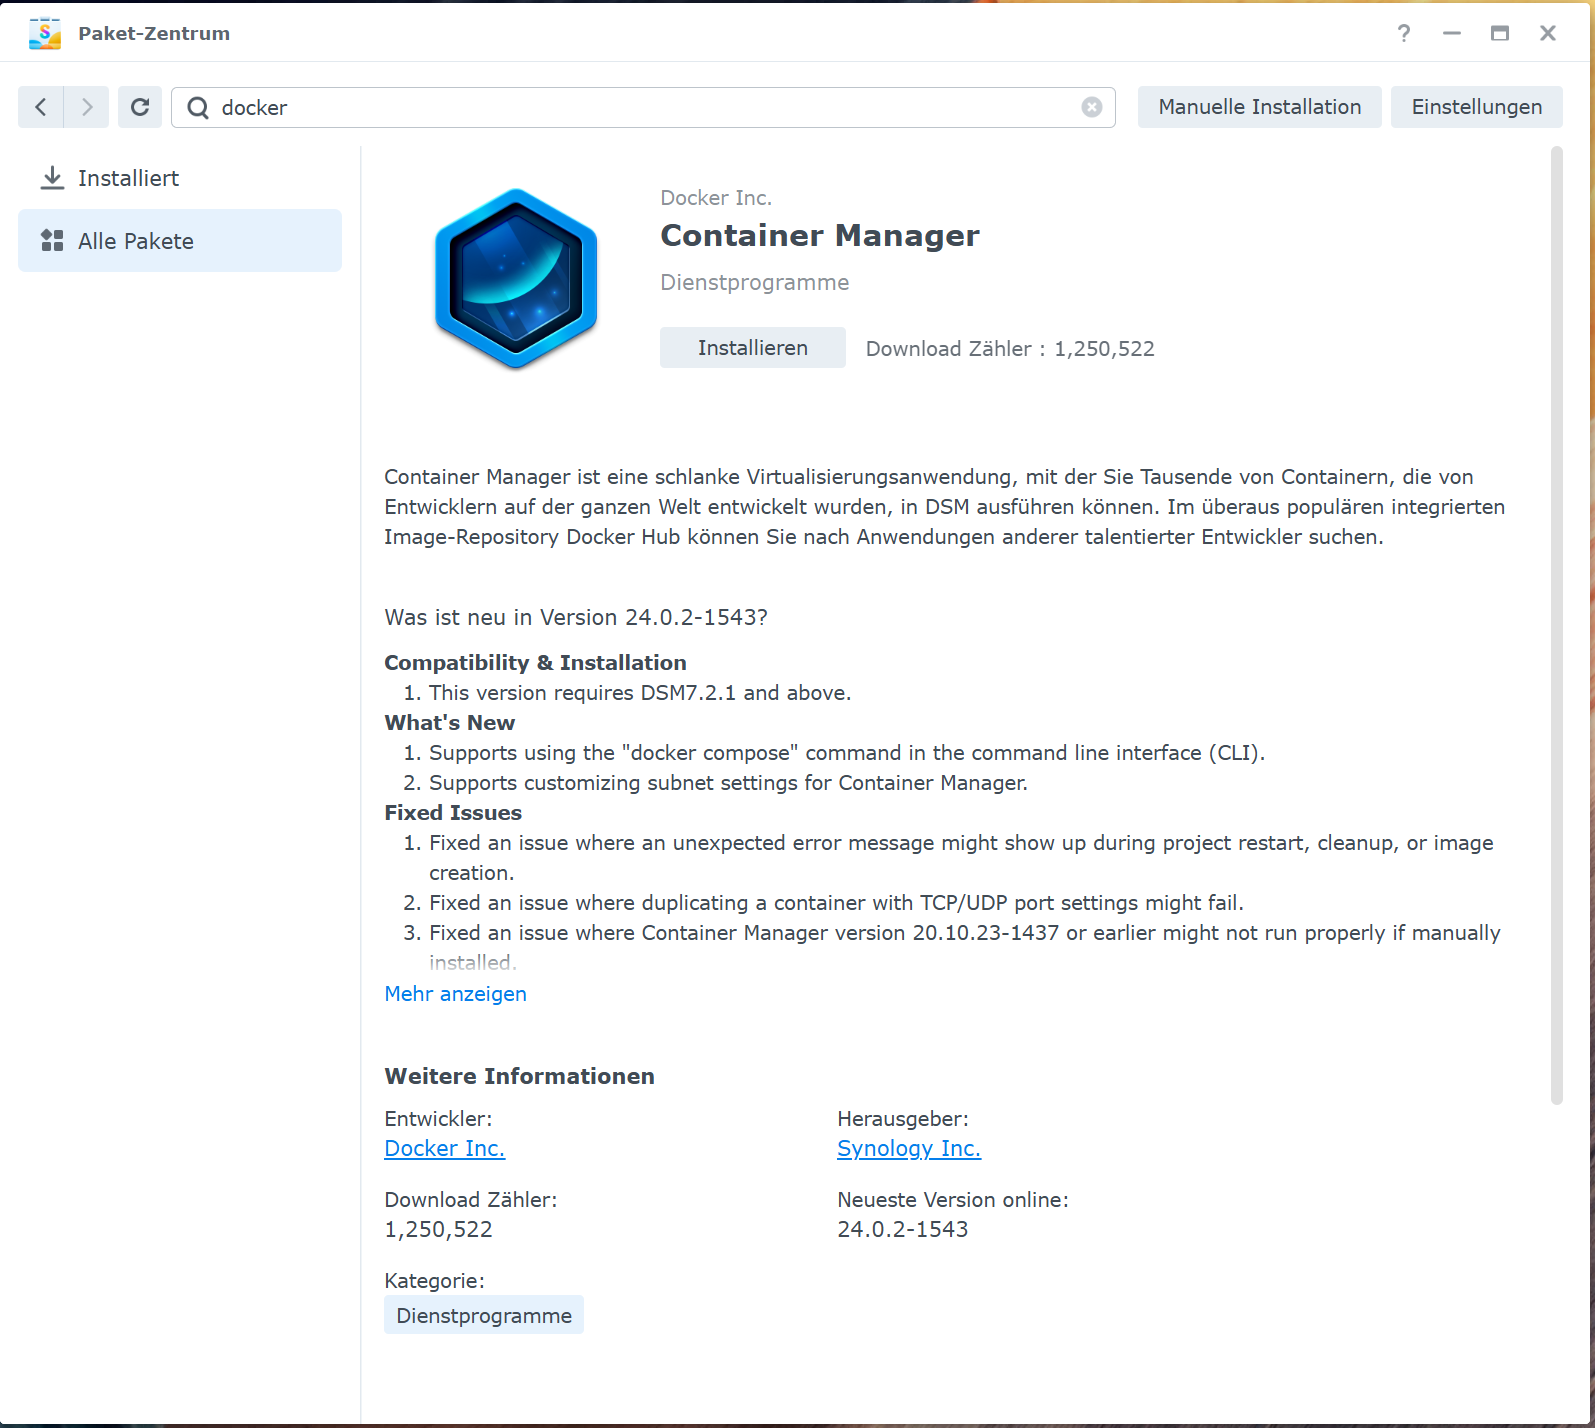The image size is (1595, 1428).
Task: Click into the docker search field
Action: pyautogui.click(x=640, y=108)
